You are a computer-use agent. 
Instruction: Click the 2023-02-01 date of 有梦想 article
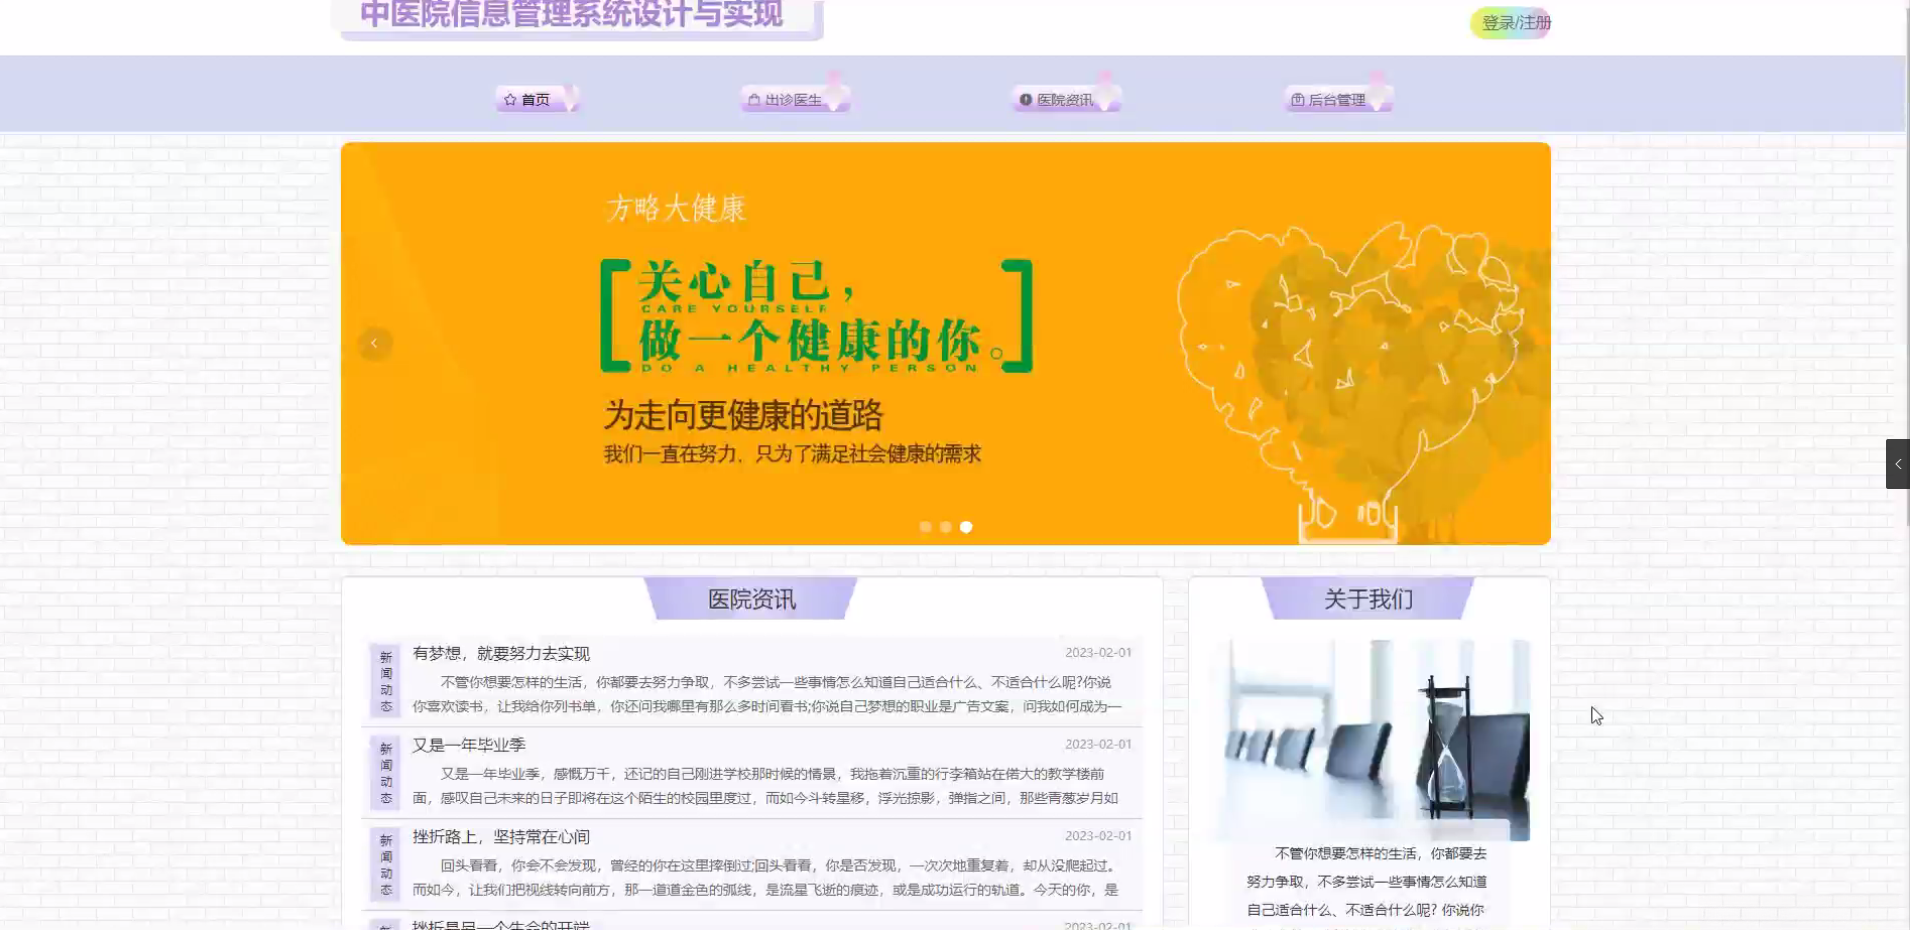coord(1098,652)
